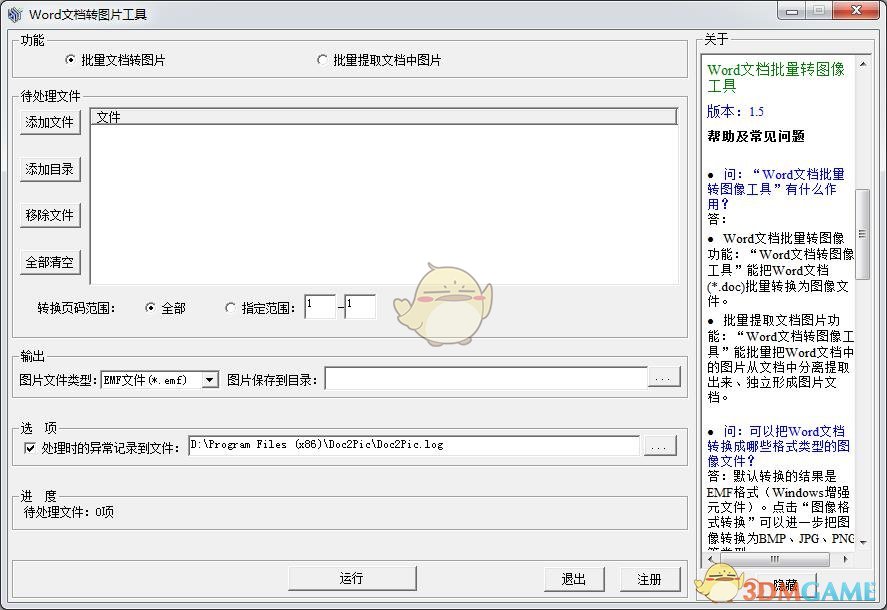Click the 帮助及常见问题 heading
Viewport: 887px width, 610px height.
756,136
